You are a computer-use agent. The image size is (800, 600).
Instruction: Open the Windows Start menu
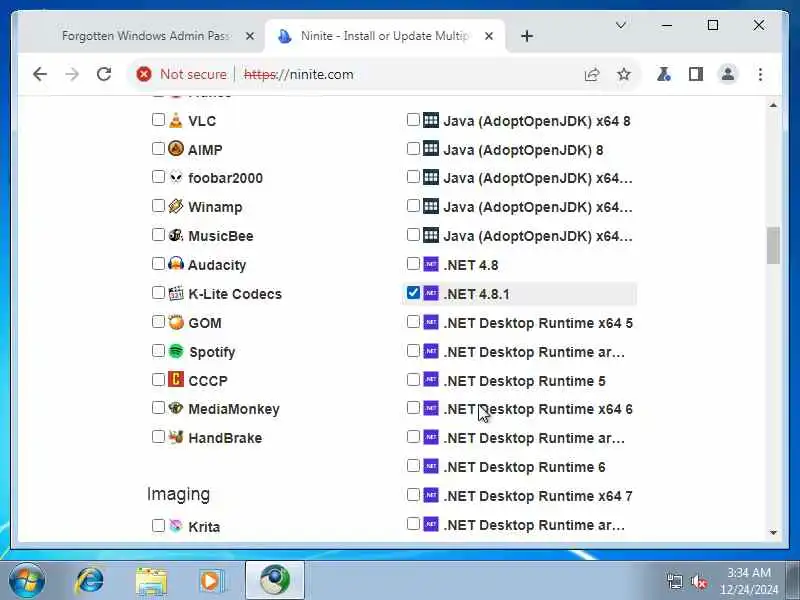[x=27, y=581]
